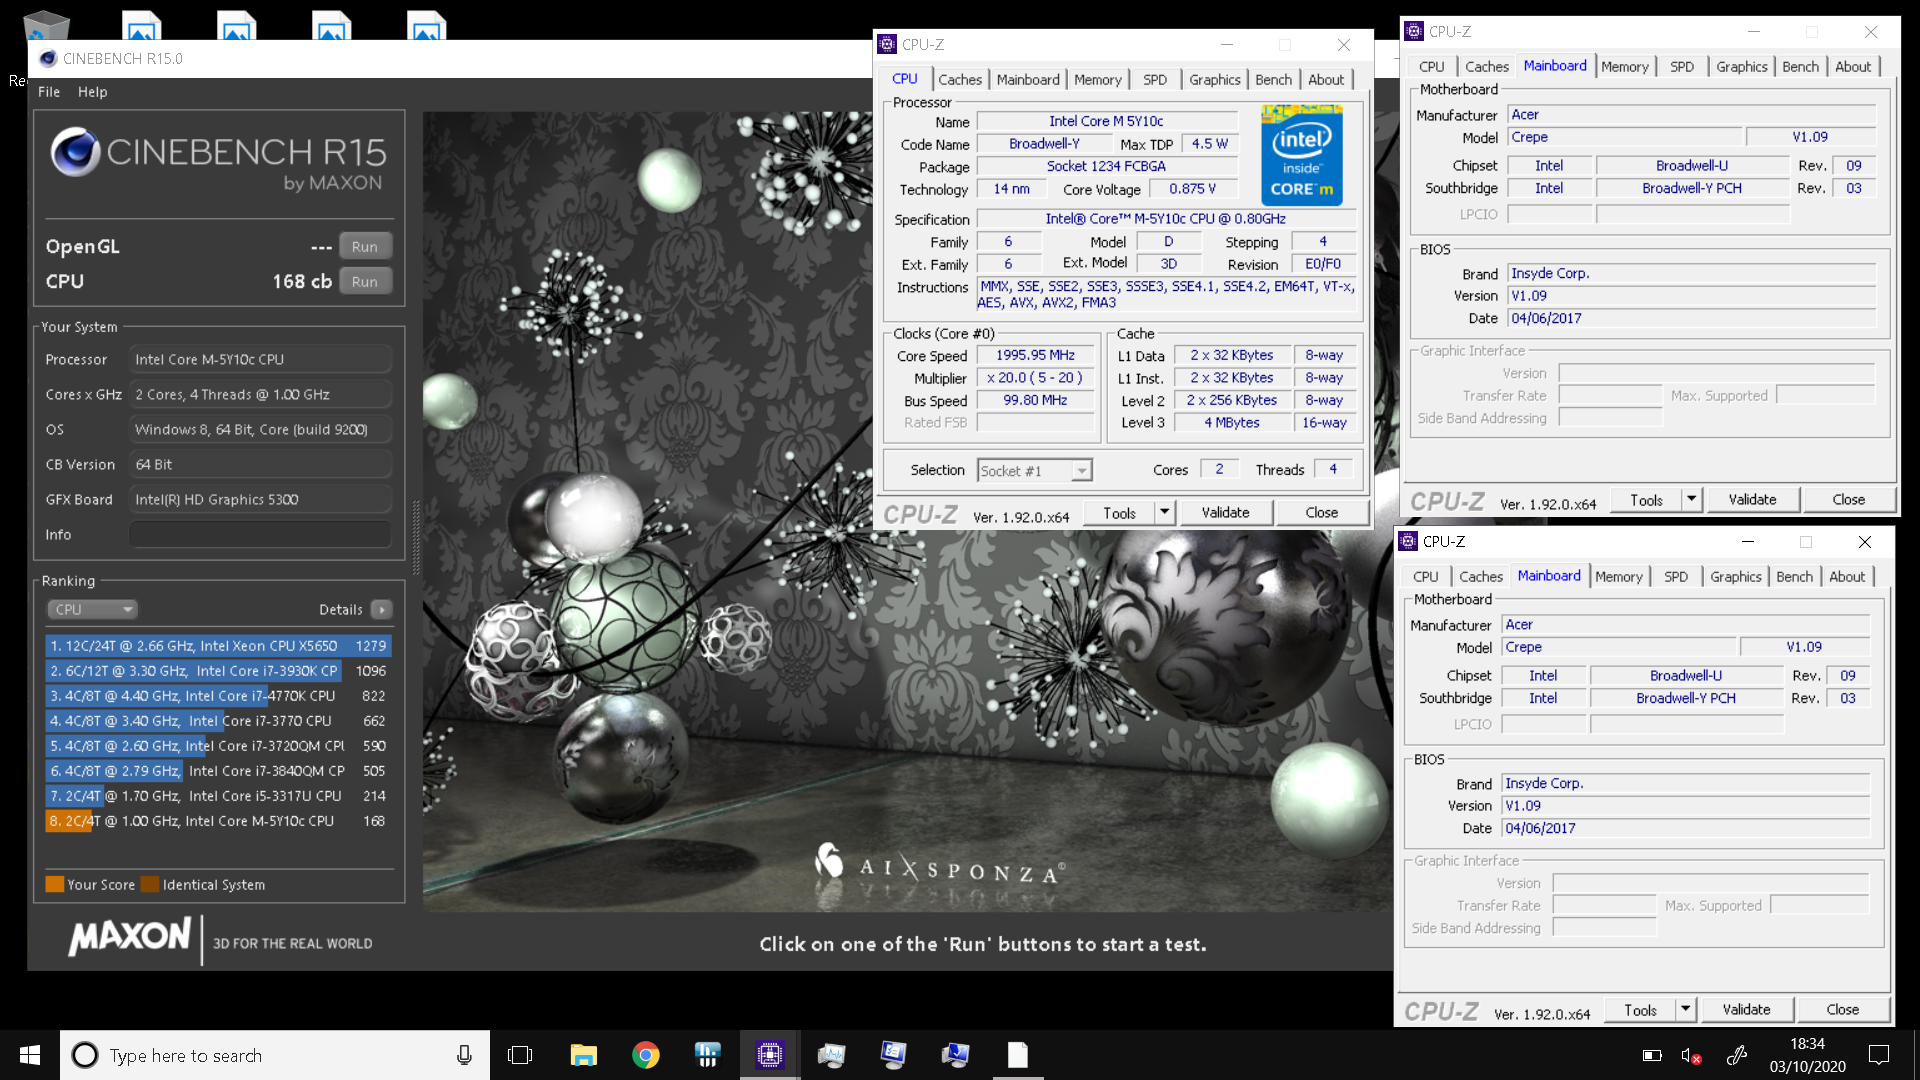Click Close button in bottom-right CPU-Z window
Image resolution: width=1920 pixels, height=1080 pixels.
click(x=1842, y=1010)
